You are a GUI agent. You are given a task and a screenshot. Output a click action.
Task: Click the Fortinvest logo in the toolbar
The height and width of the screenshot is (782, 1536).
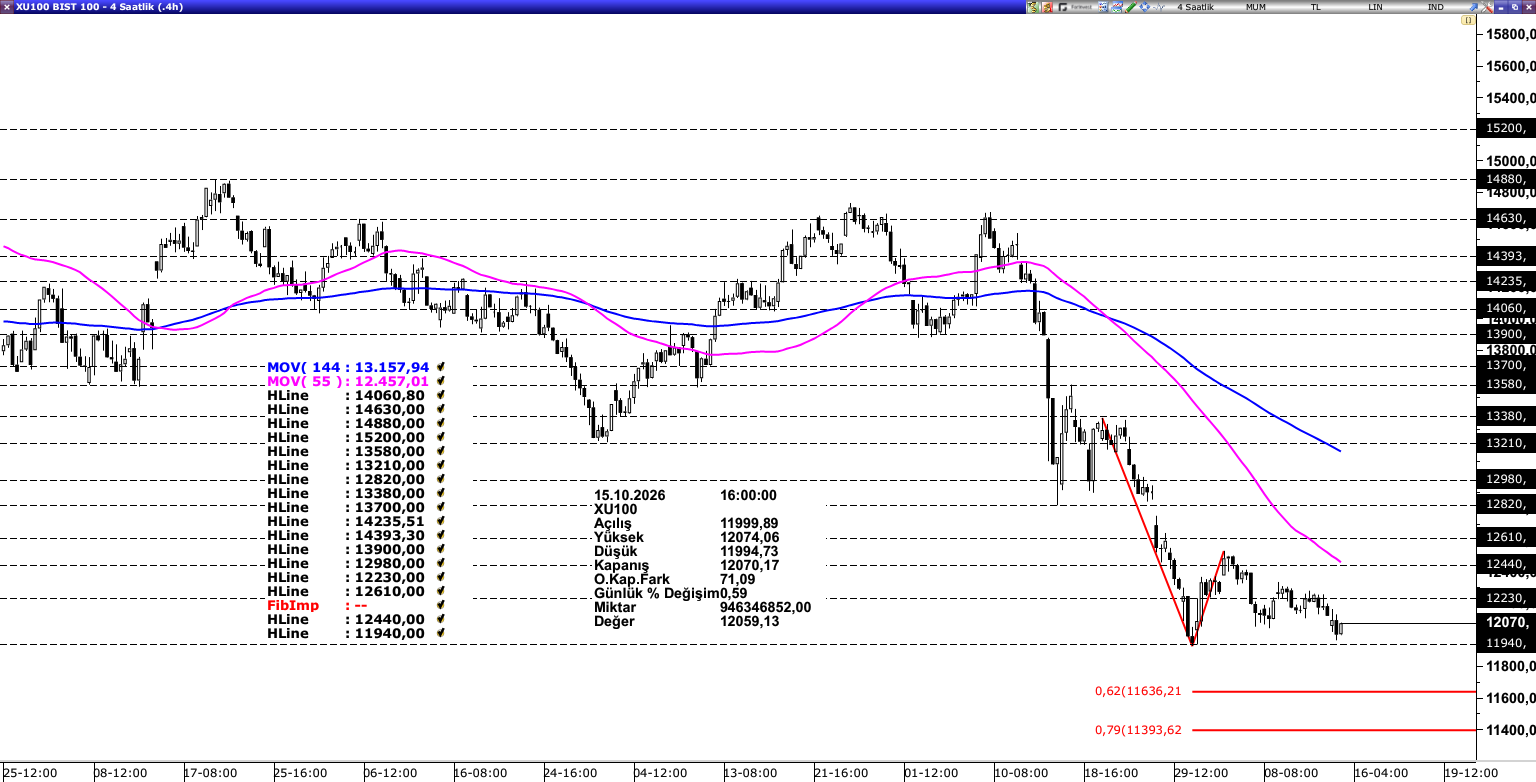click(1075, 7)
